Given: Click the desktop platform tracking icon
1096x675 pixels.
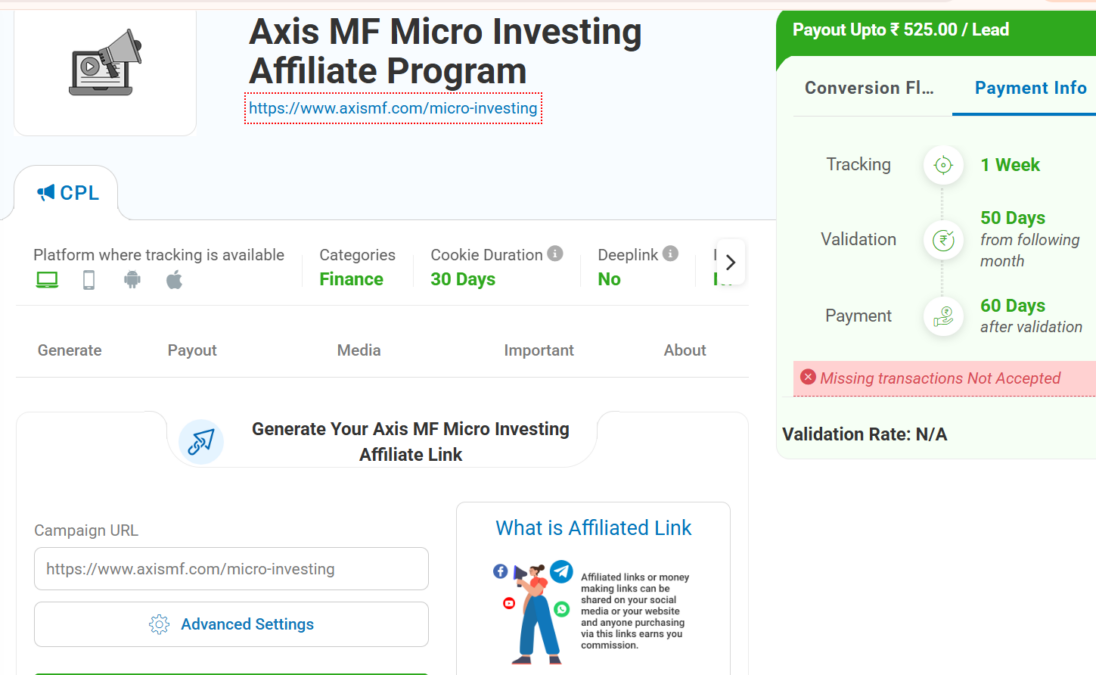Looking at the screenshot, I should point(47,280).
